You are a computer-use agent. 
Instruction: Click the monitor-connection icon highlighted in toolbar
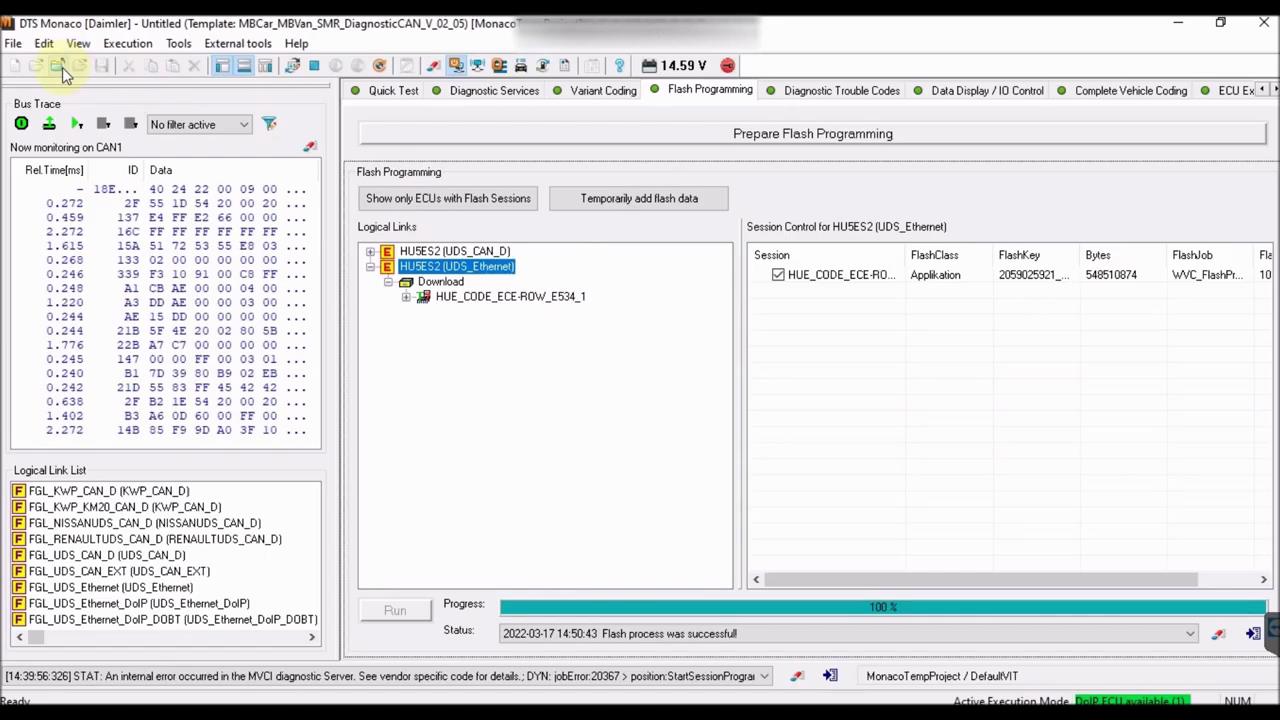tap(457, 66)
